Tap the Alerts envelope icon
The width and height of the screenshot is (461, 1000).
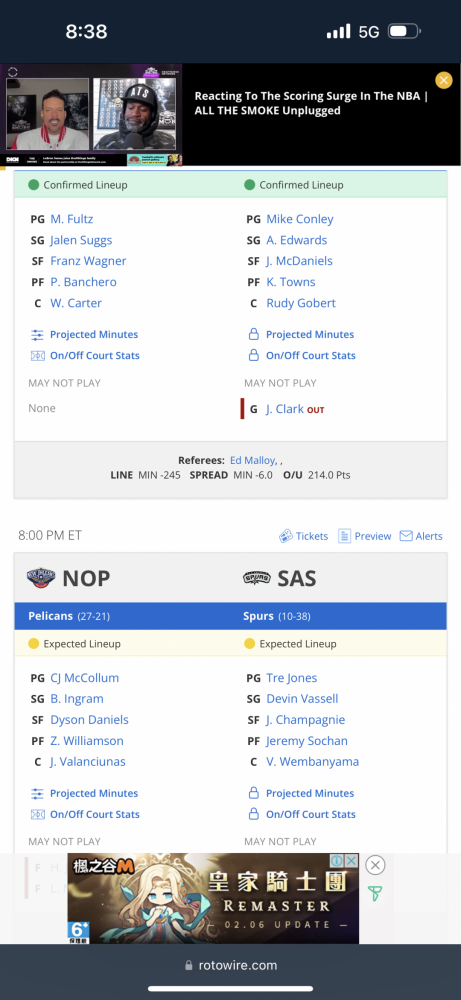406,536
